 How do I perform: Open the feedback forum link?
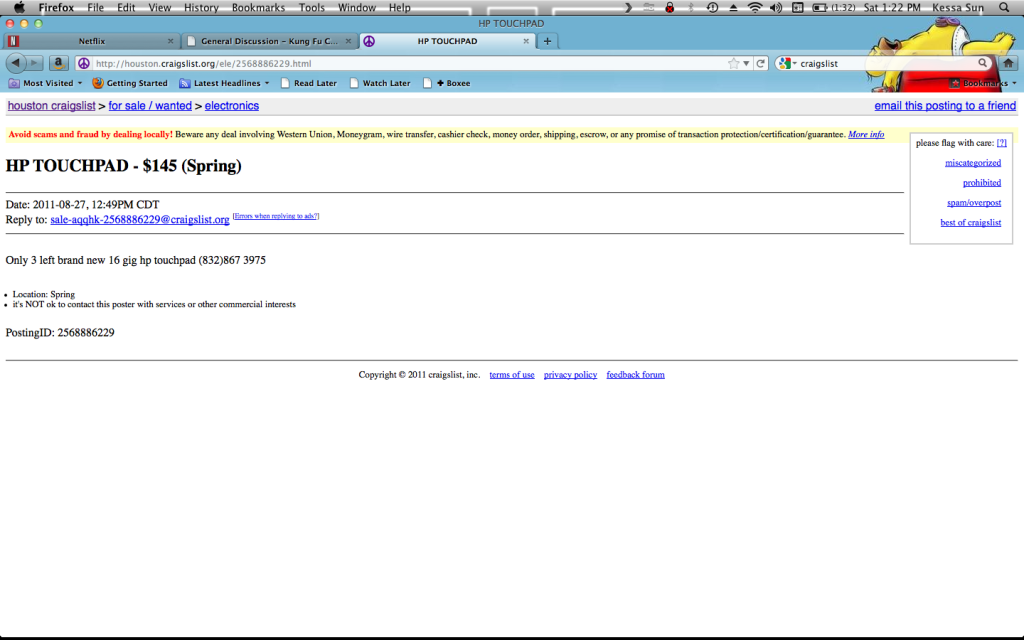[635, 375]
